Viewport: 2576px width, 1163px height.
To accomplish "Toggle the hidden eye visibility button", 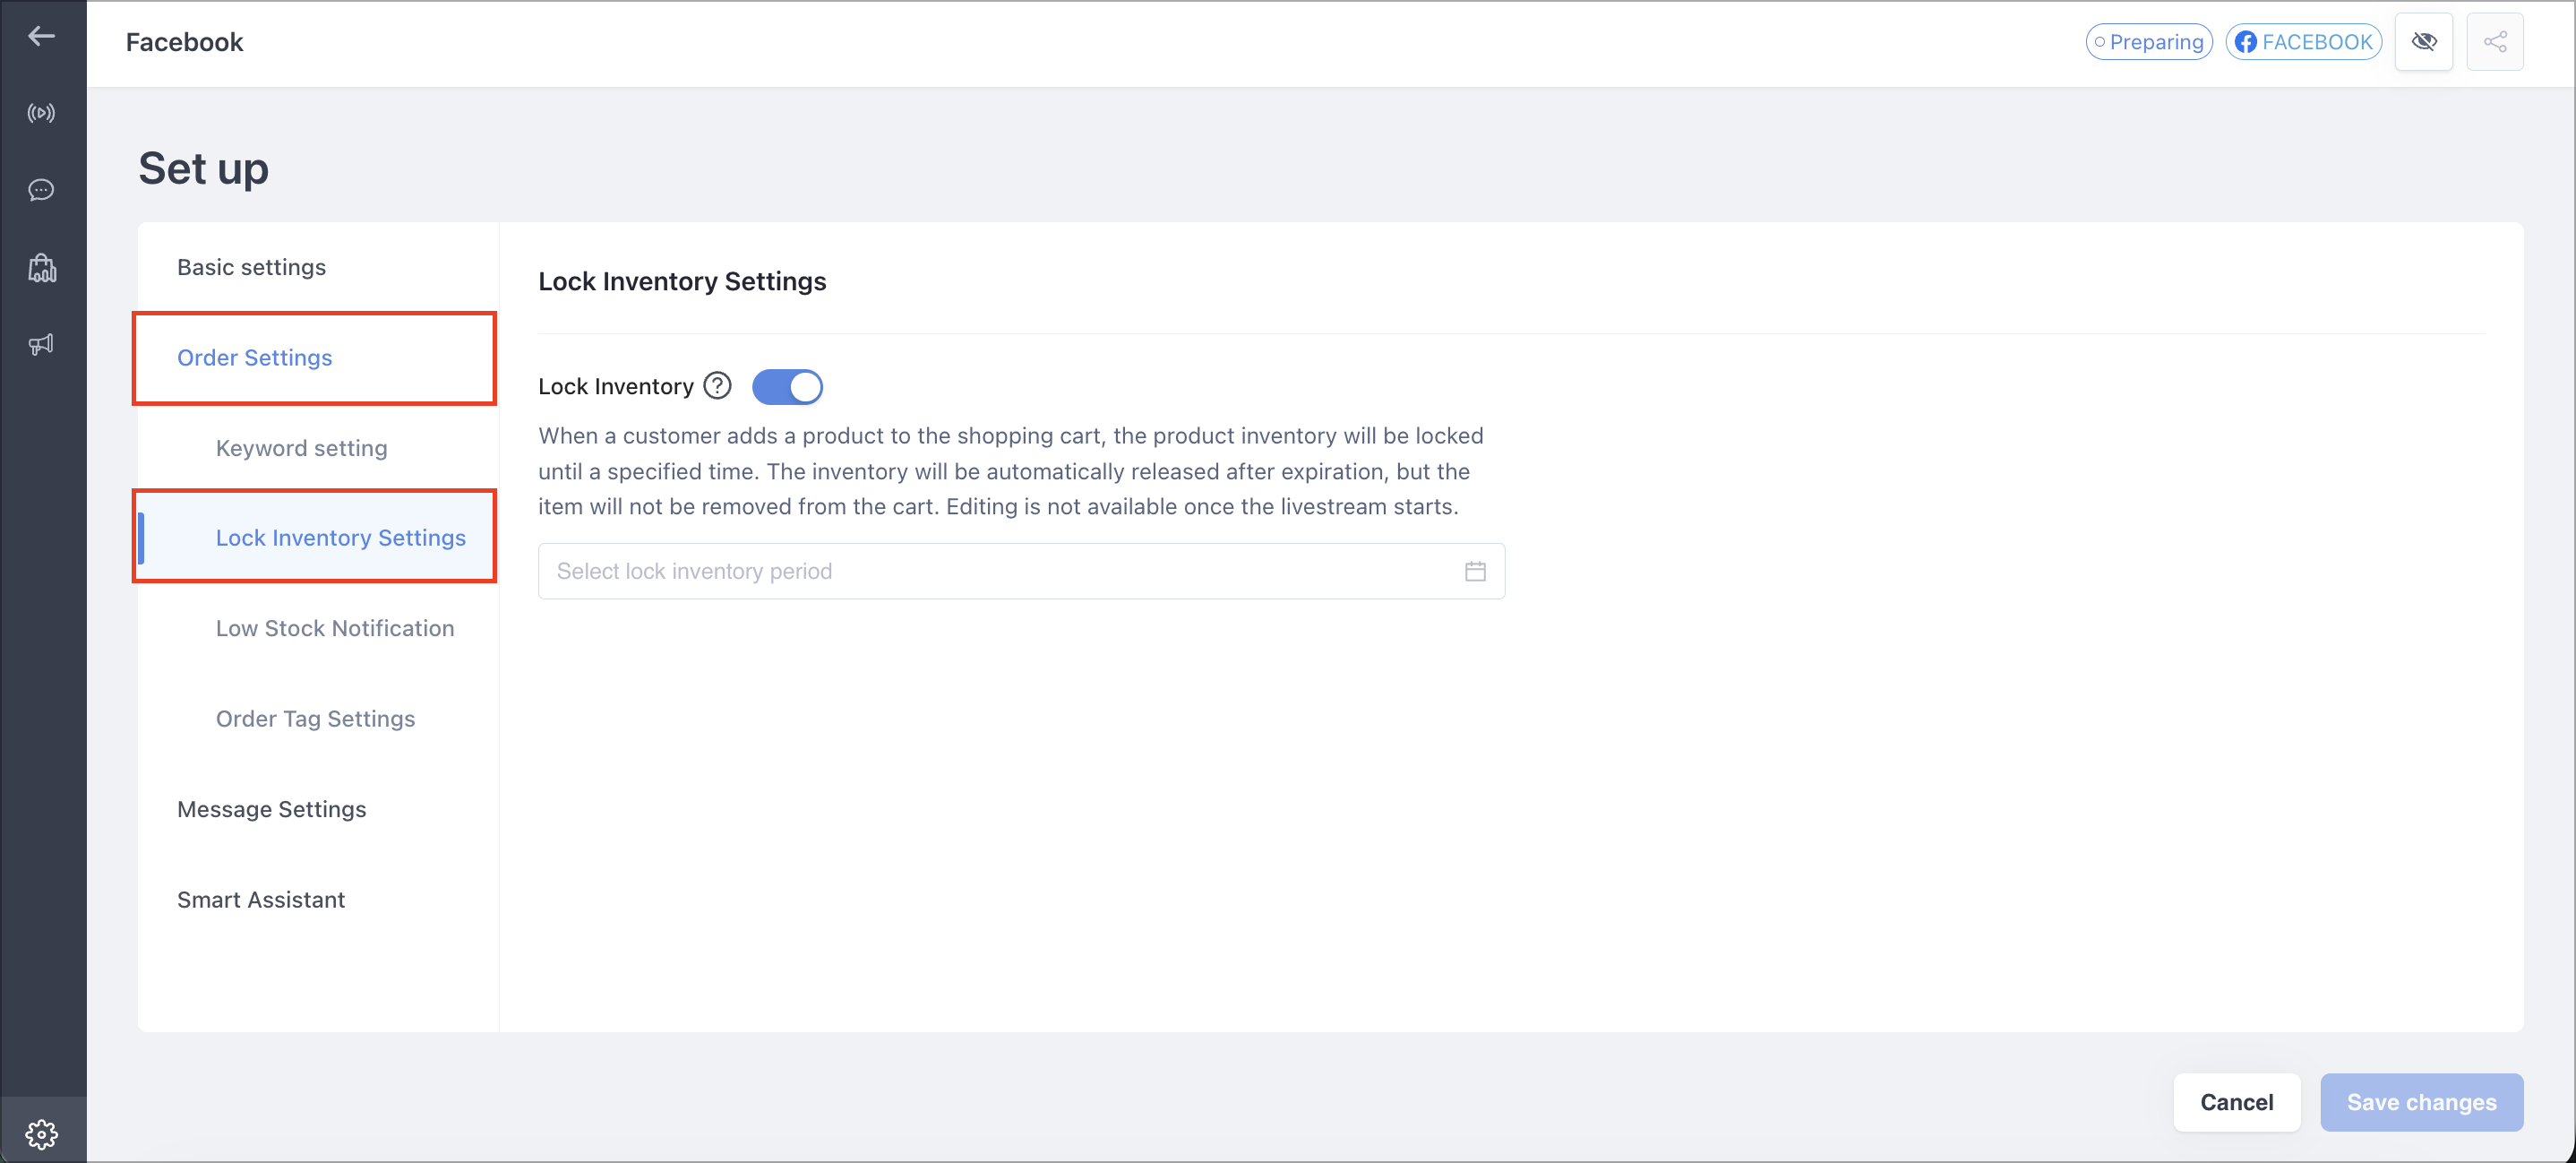I will tap(2423, 42).
